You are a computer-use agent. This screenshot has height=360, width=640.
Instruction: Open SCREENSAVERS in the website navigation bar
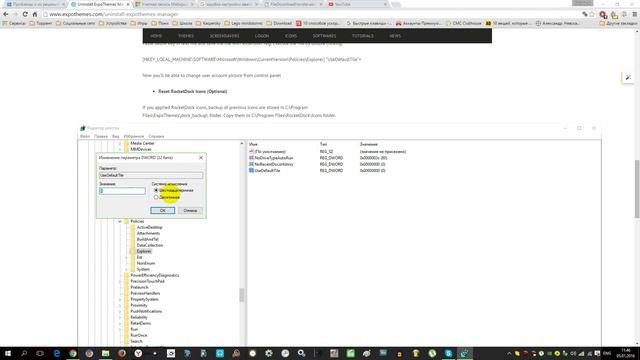pos(224,36)
